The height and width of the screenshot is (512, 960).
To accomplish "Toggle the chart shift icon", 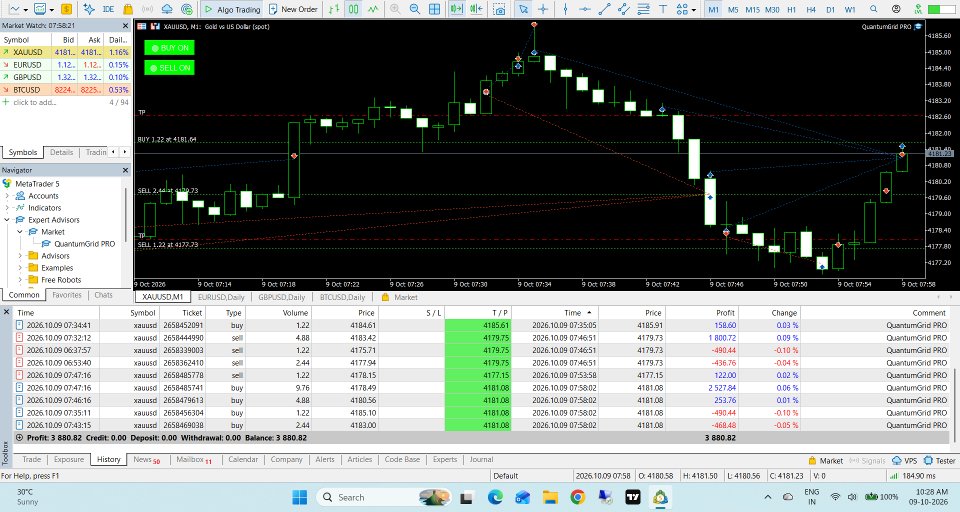I will tap(476, 9).
